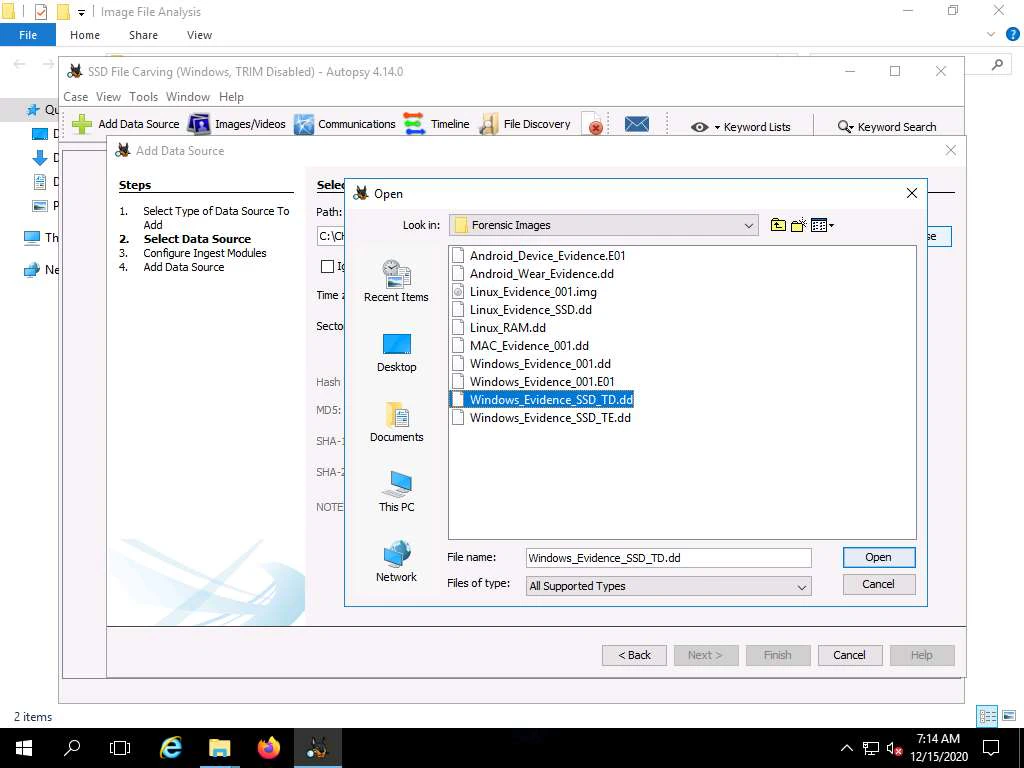Launch Internet Explorer from taskbar
1024x768 pixels.
click(x=170, y=748)
